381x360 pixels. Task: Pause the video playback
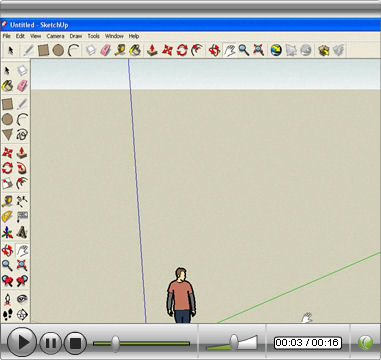point(51,343)
